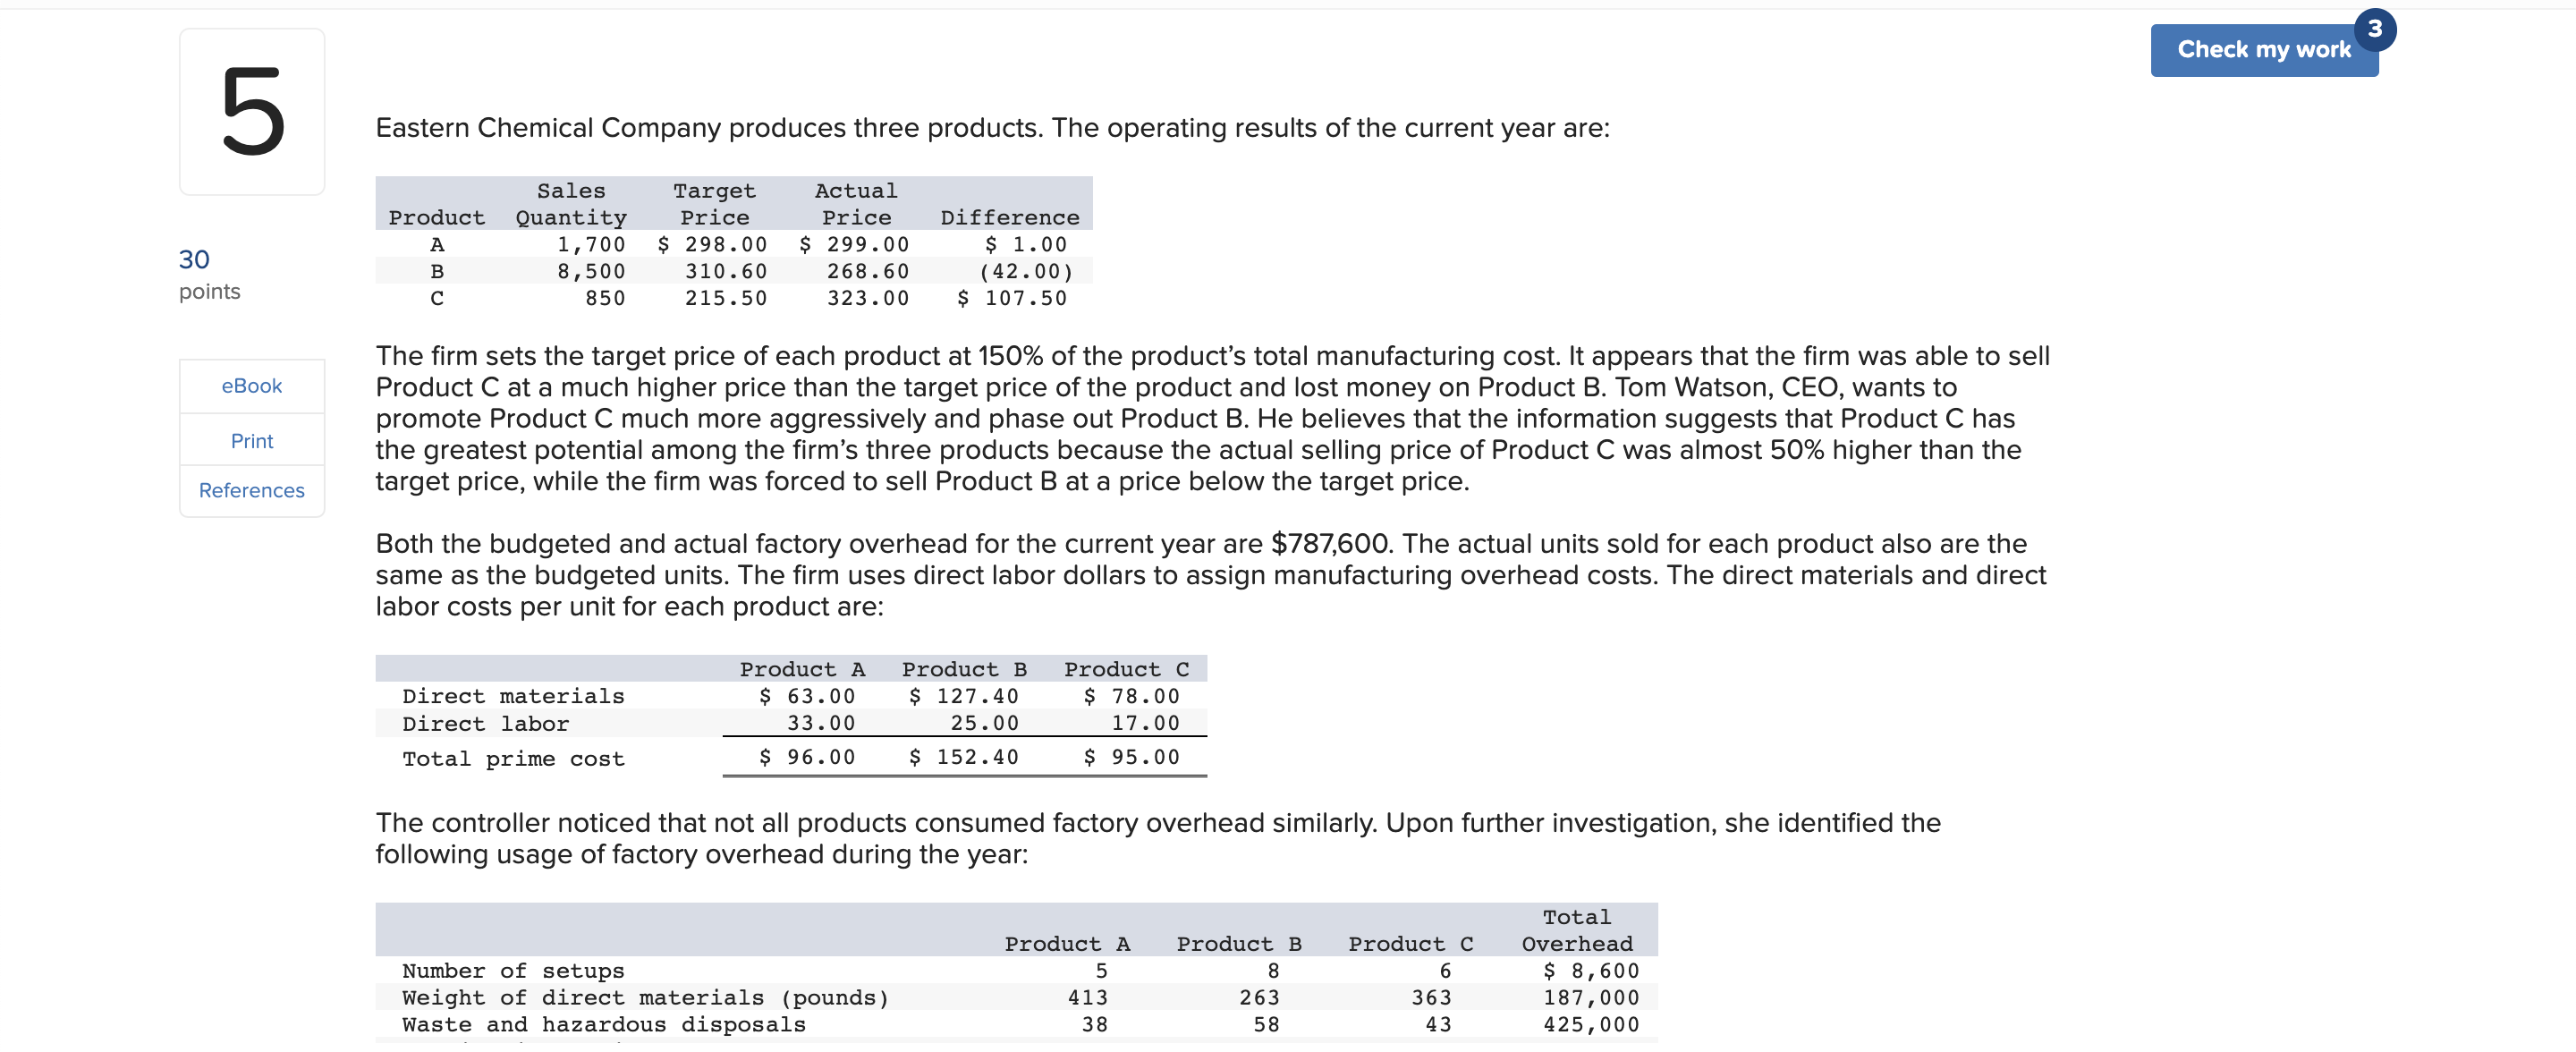Viewport: 2576px width, 1052px height.
Task: Select waste disposal overhead 425,000
Action: pyautogui.click(x=1591, y=1026)
